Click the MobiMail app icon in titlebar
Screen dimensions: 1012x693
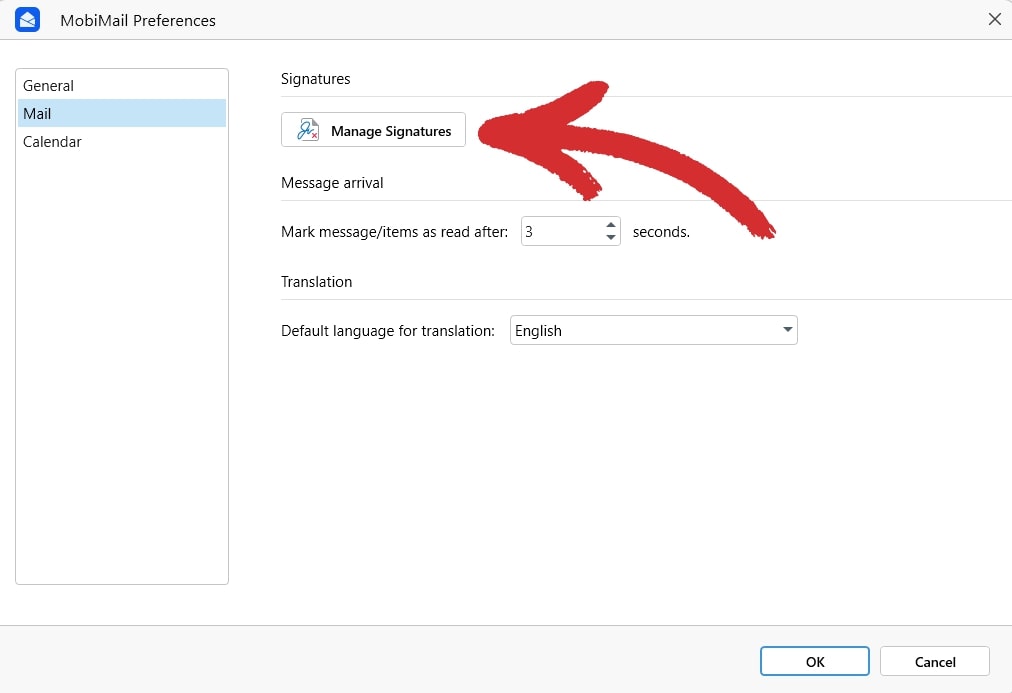click(x=27, y=19)
